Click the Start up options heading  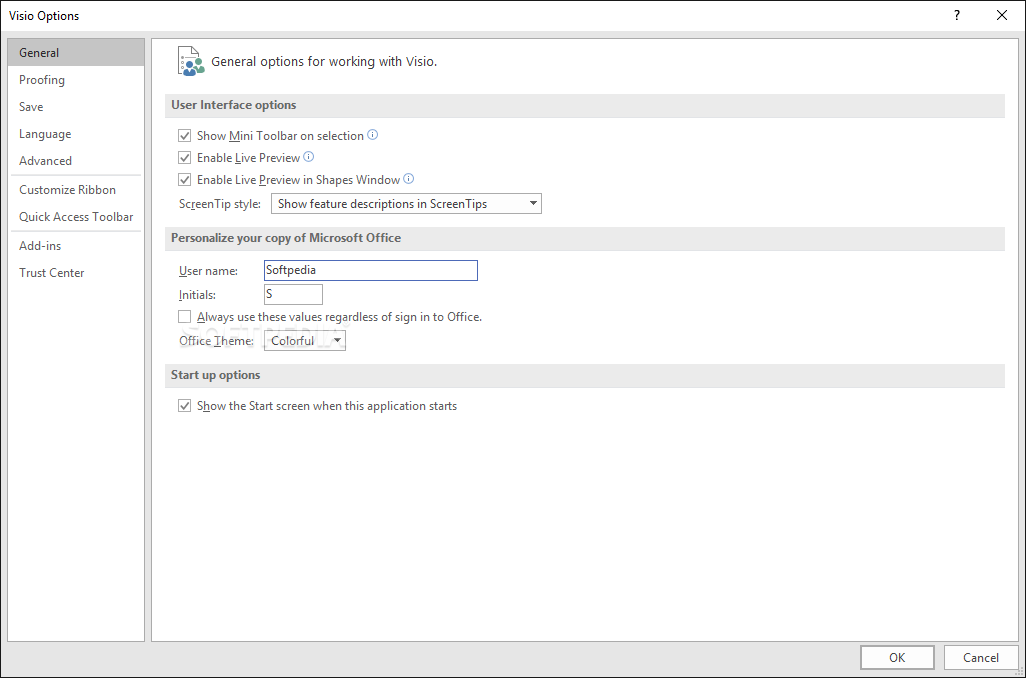(215, 375)
